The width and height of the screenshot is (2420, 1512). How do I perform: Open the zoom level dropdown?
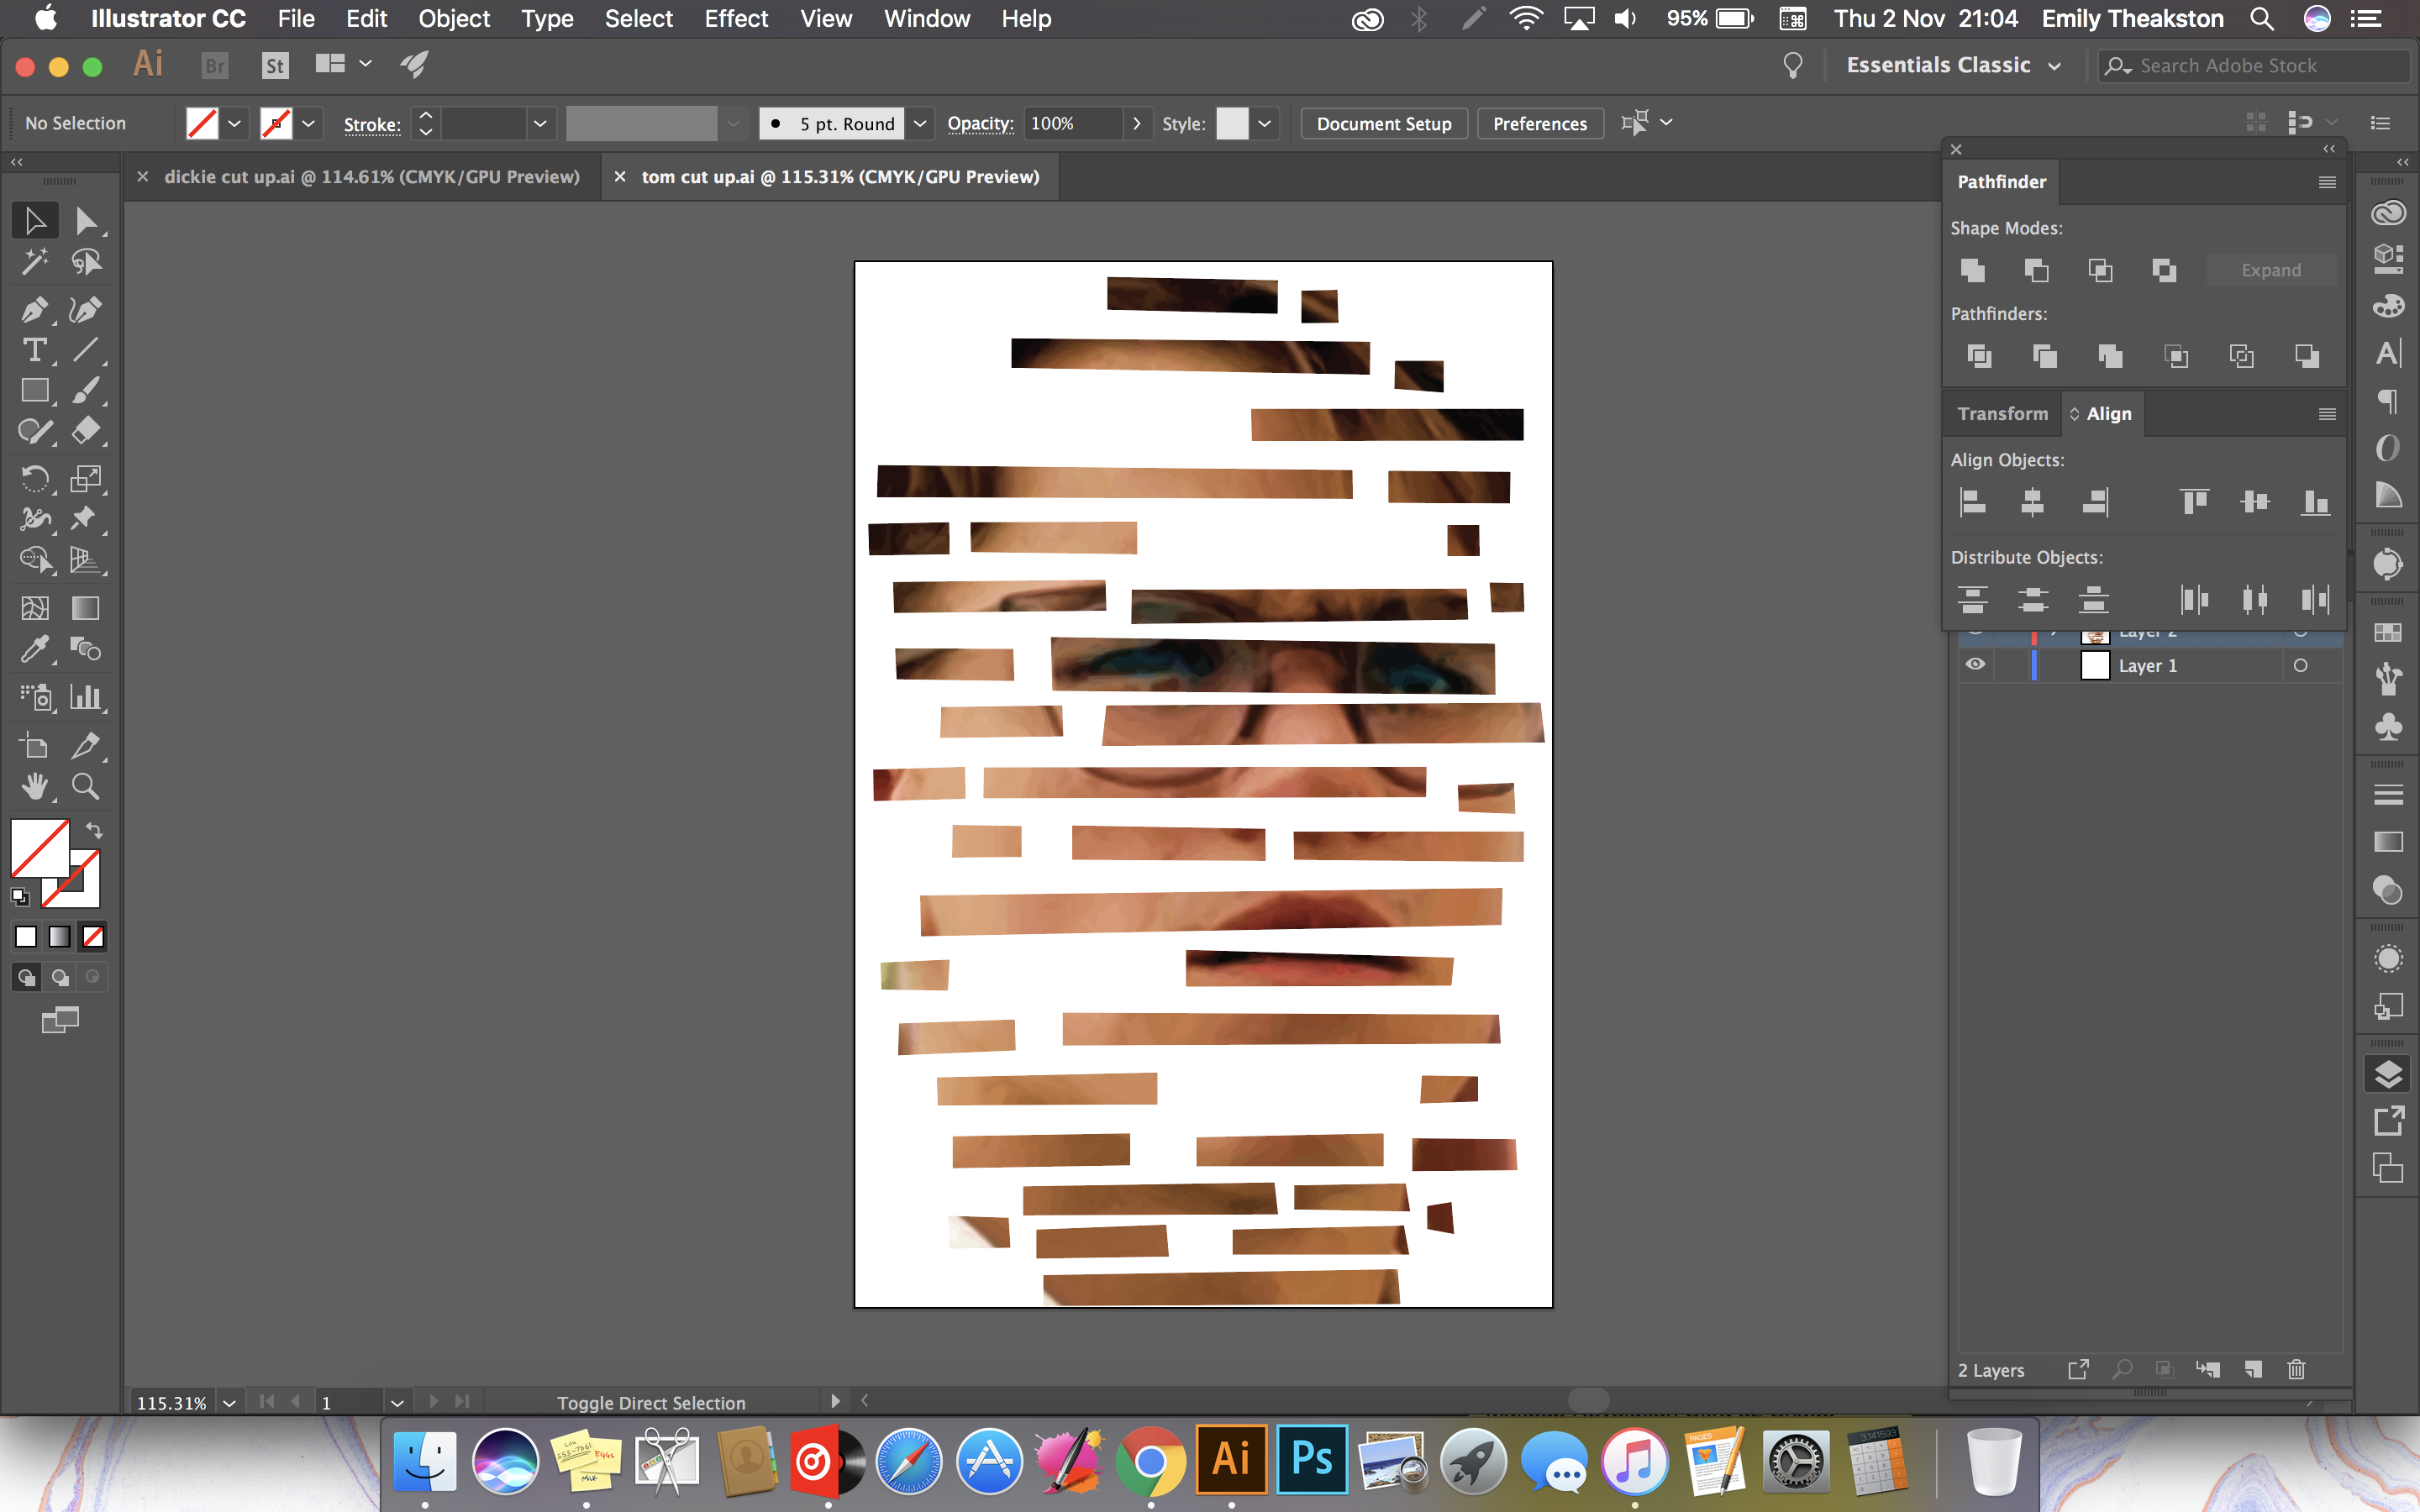tap(229, 1402)
